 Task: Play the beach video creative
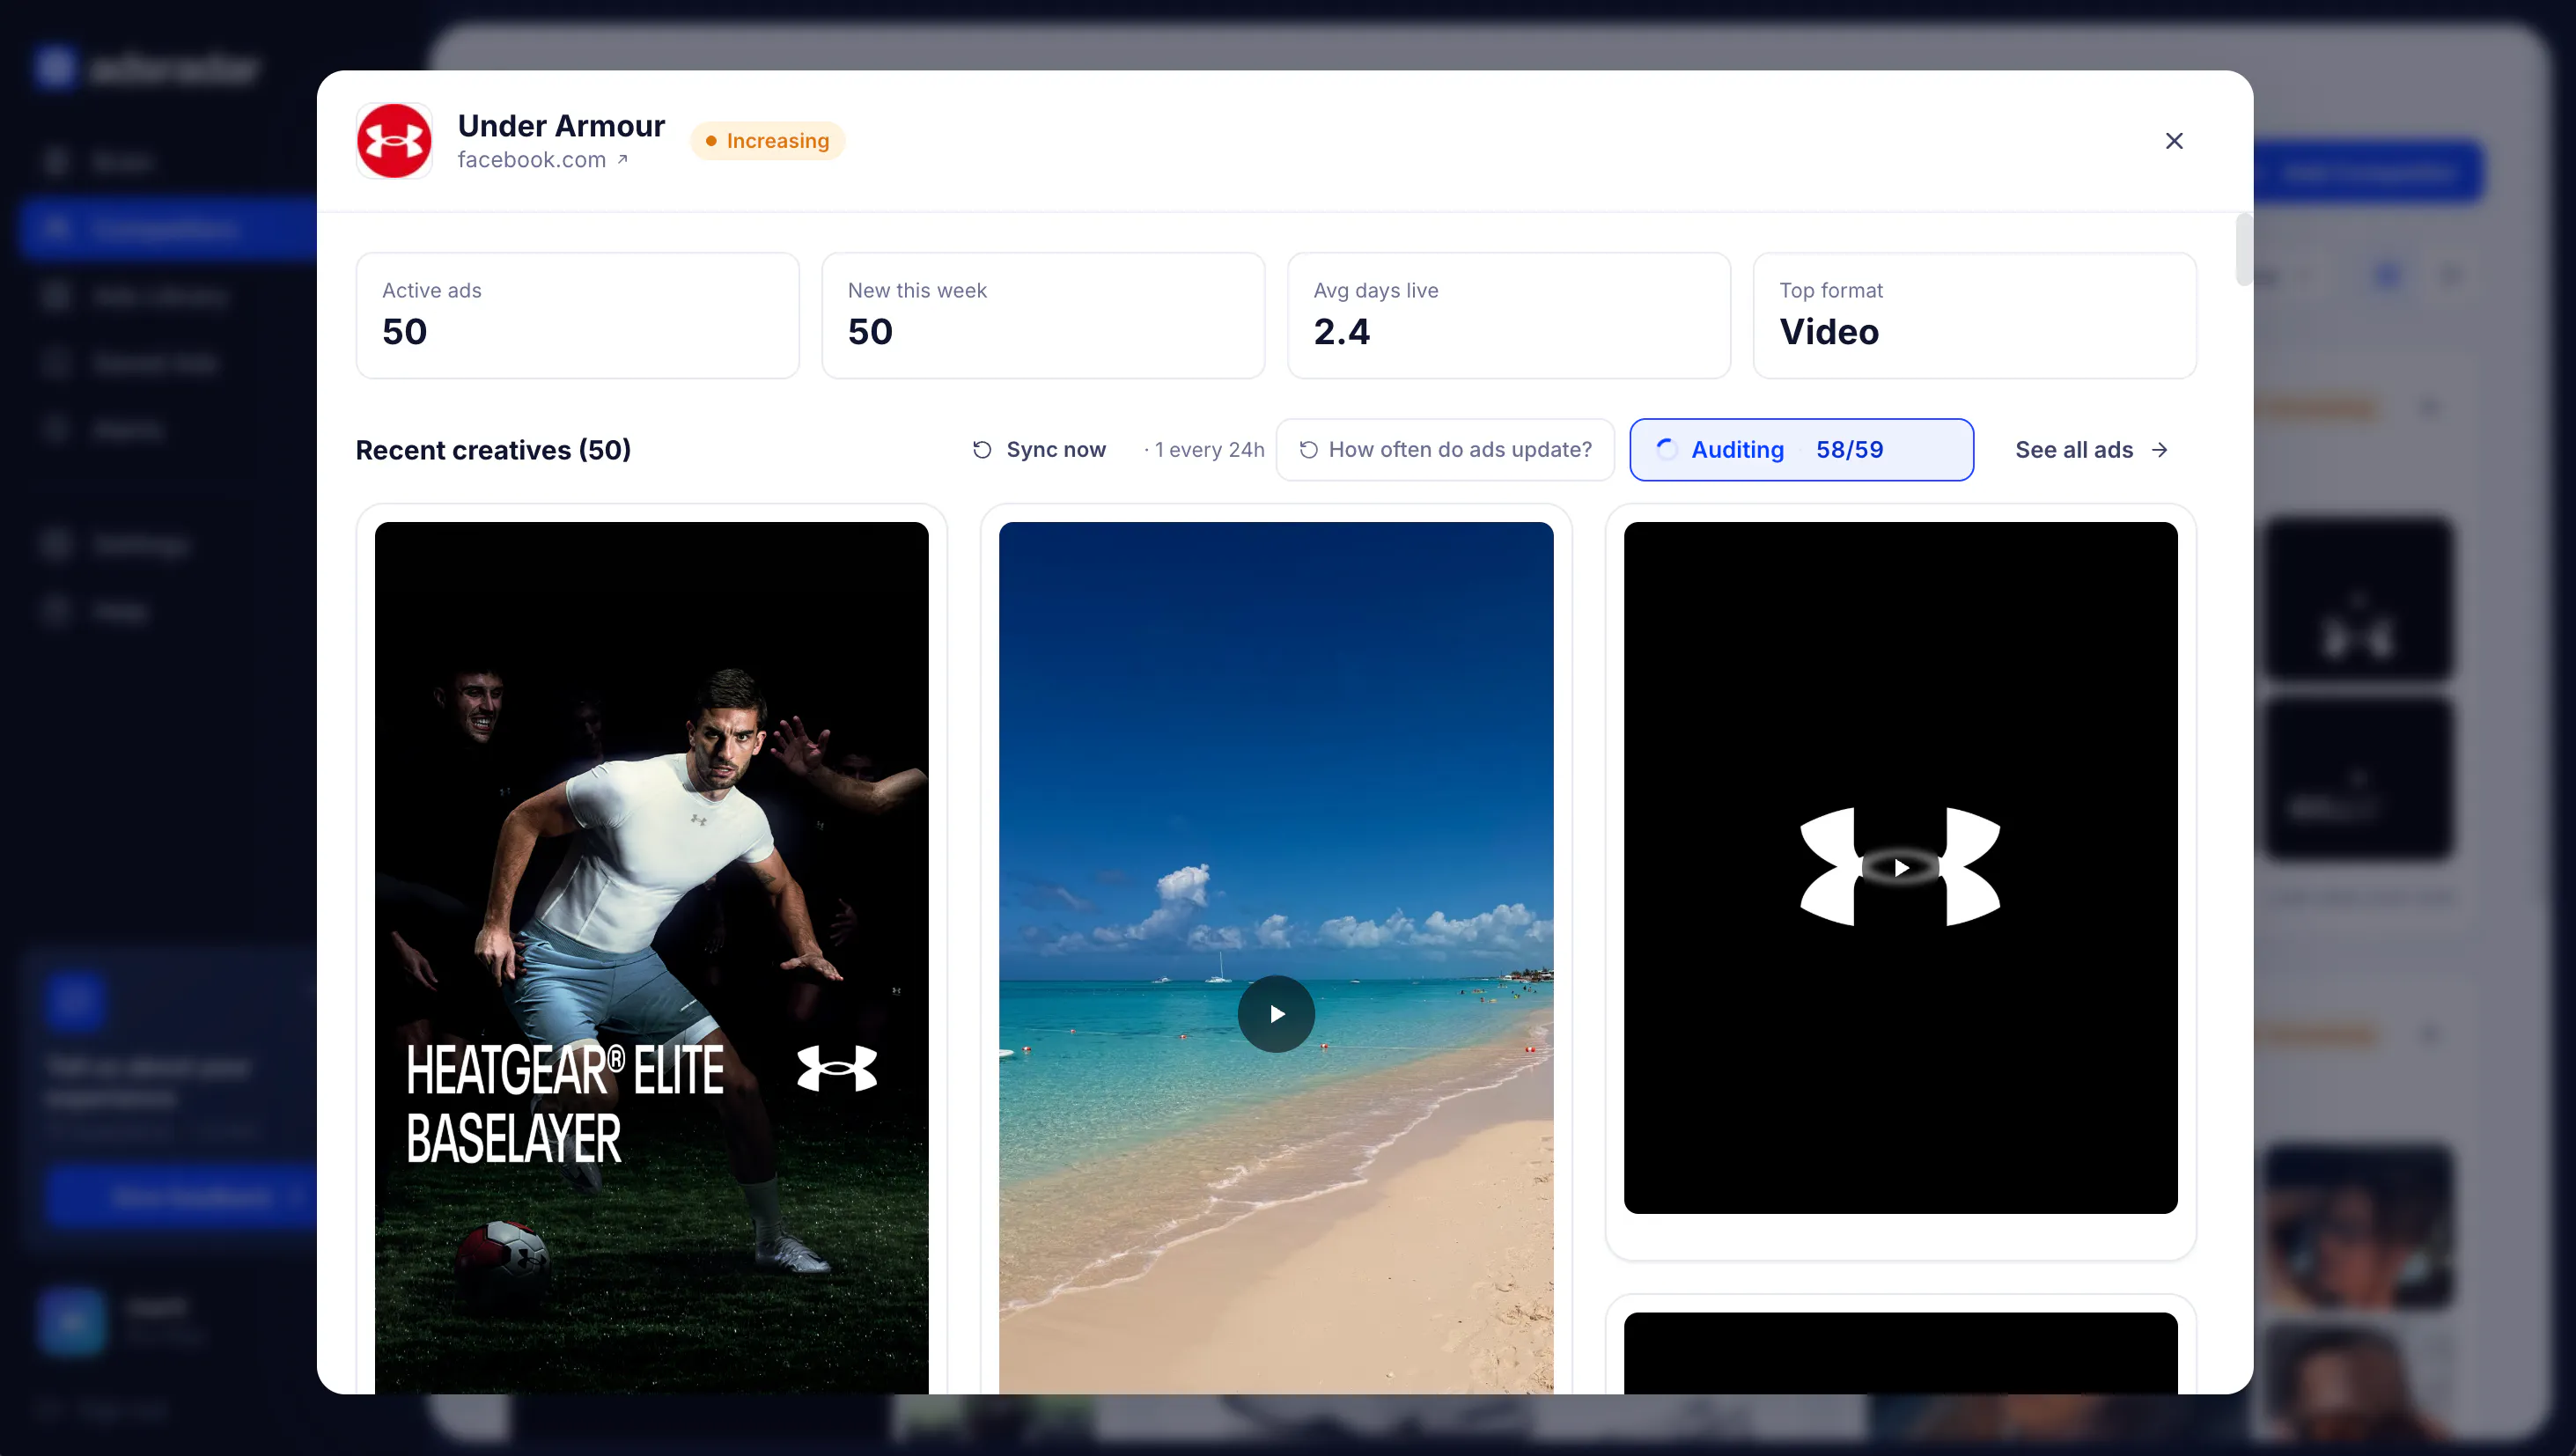point(1276,1014)
